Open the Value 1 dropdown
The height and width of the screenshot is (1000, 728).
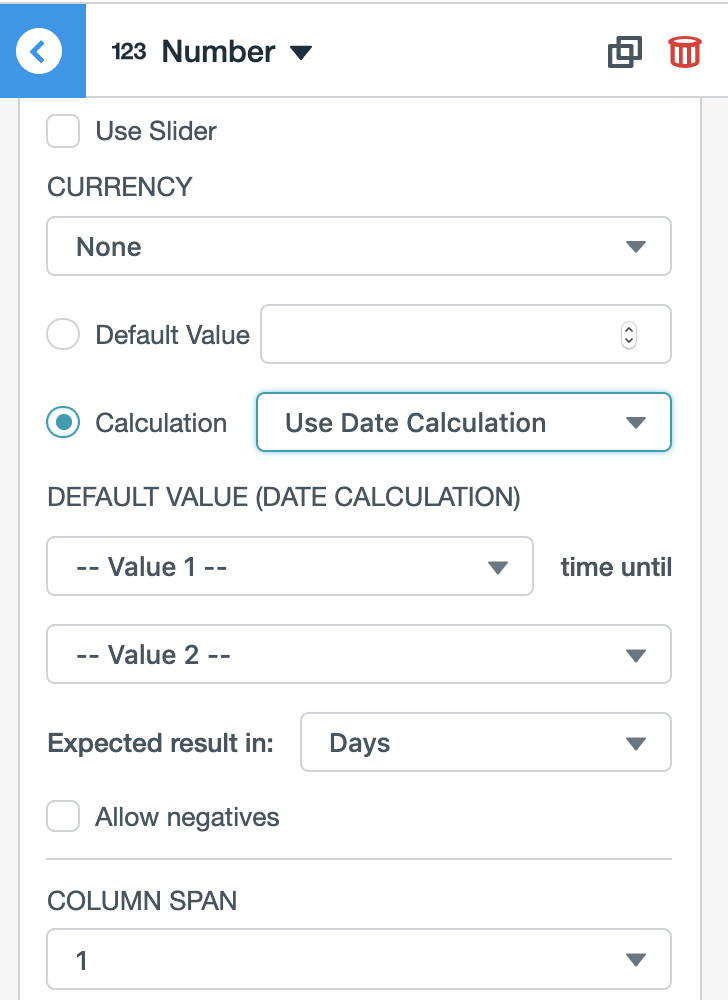290,566
